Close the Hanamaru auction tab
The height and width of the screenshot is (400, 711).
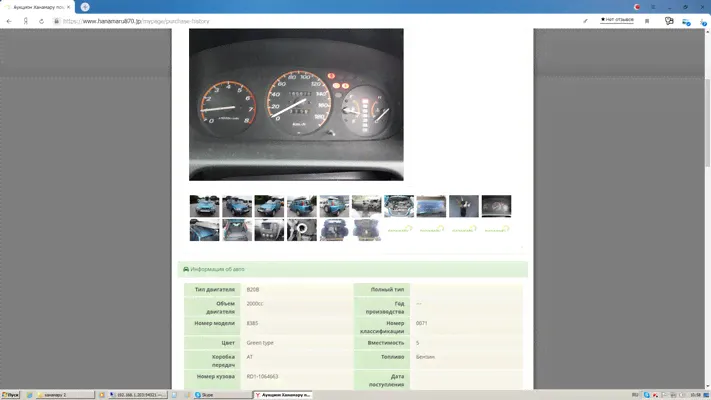coord(68,7)
